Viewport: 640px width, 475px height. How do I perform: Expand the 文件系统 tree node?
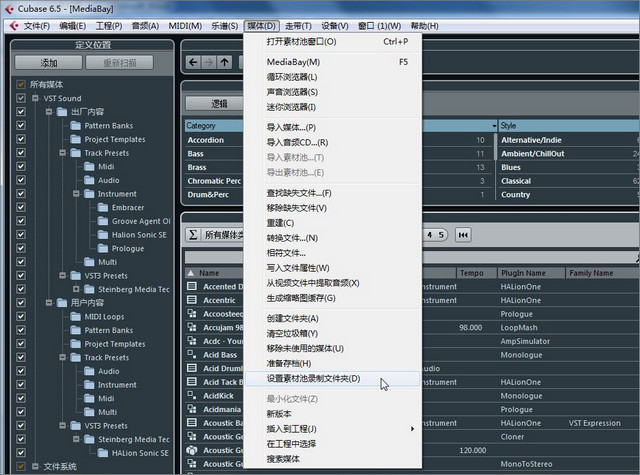pos(33,466)
